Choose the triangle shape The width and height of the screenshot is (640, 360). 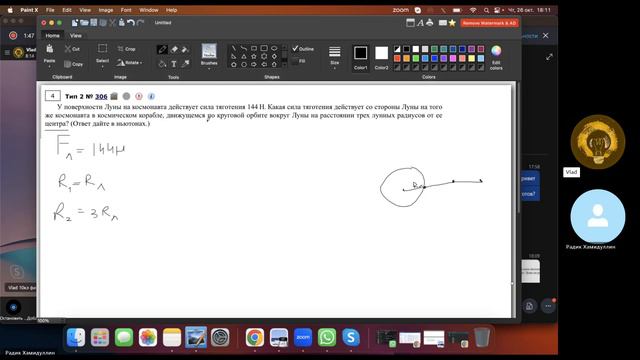(244, 56)
